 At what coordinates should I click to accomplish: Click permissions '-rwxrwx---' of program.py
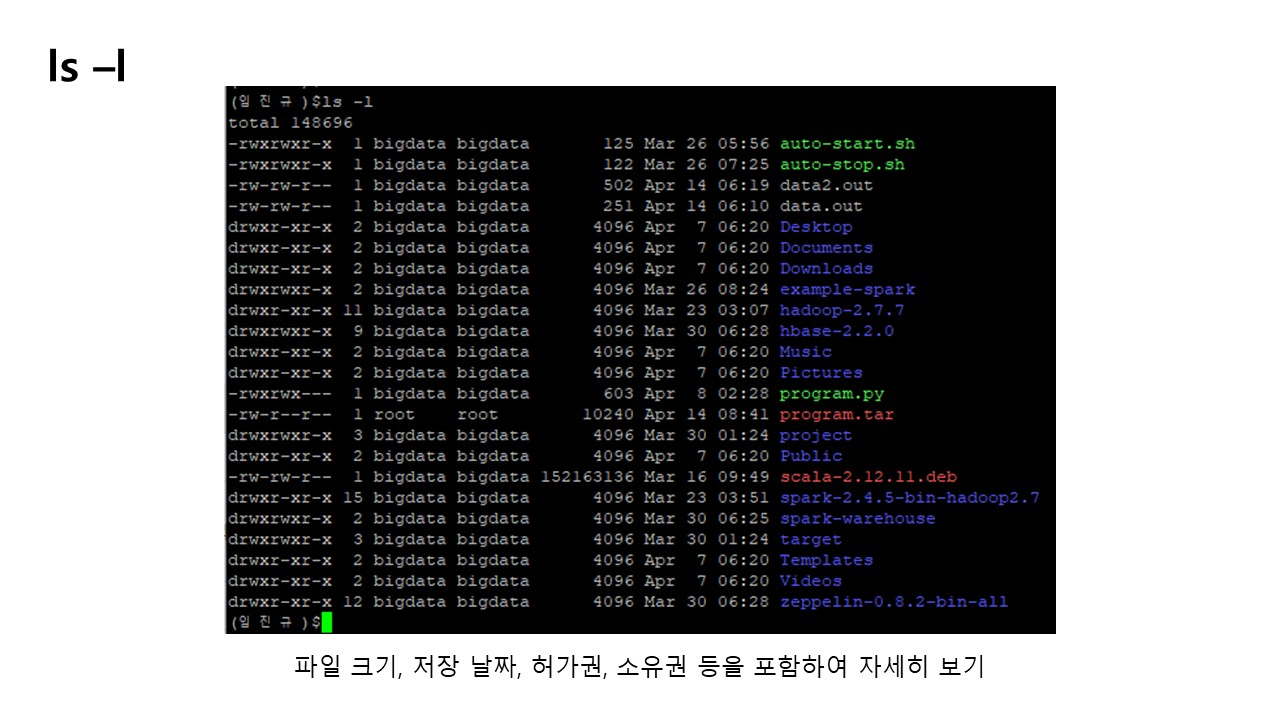click(280, 394)
